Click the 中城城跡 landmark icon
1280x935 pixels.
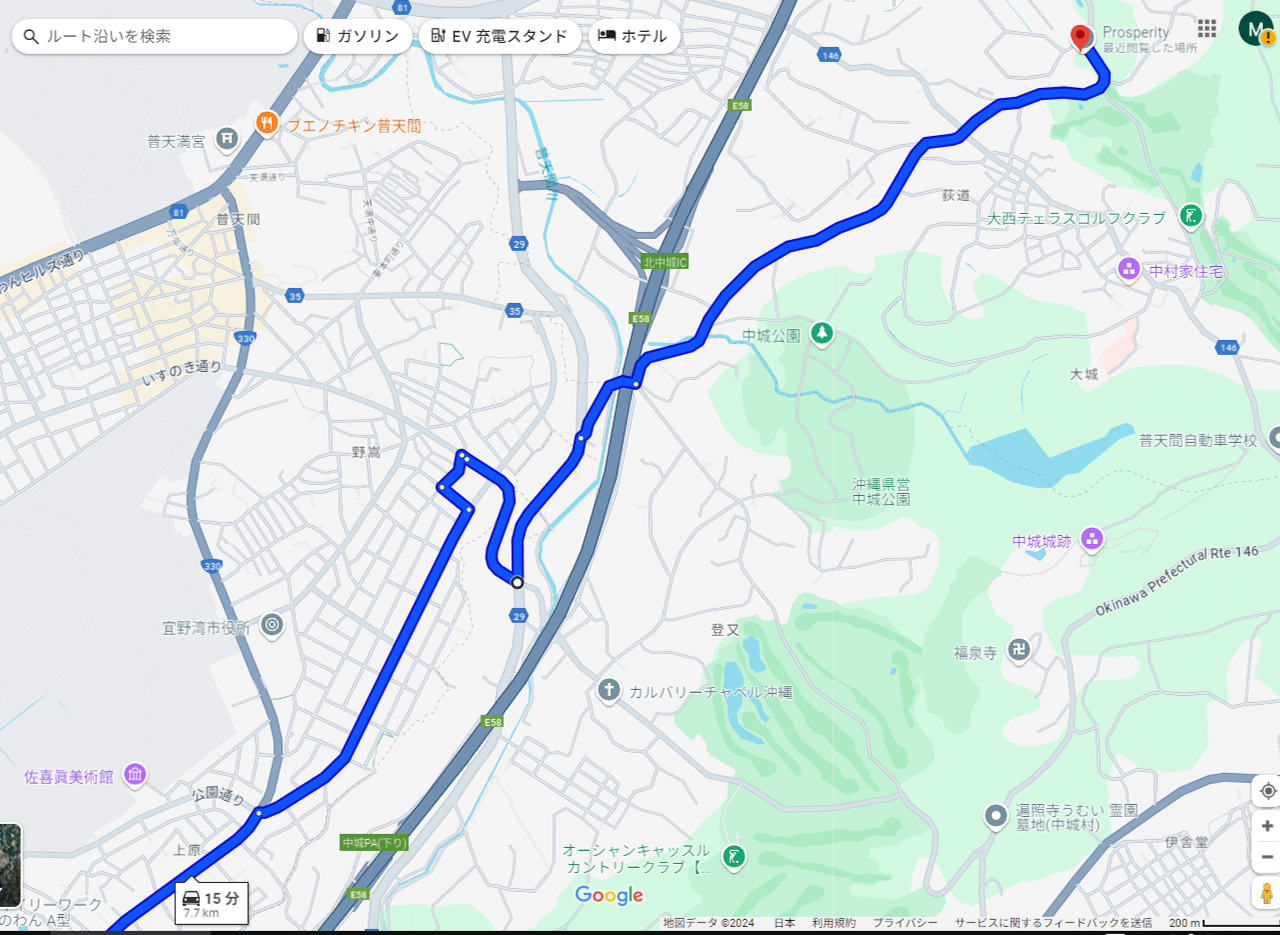click(1091, 539)
